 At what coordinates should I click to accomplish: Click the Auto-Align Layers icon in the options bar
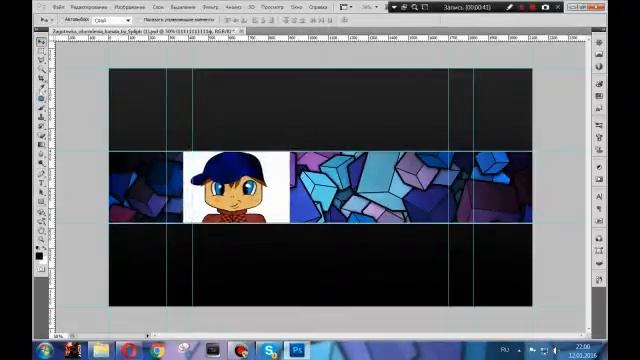click(345, 20)
